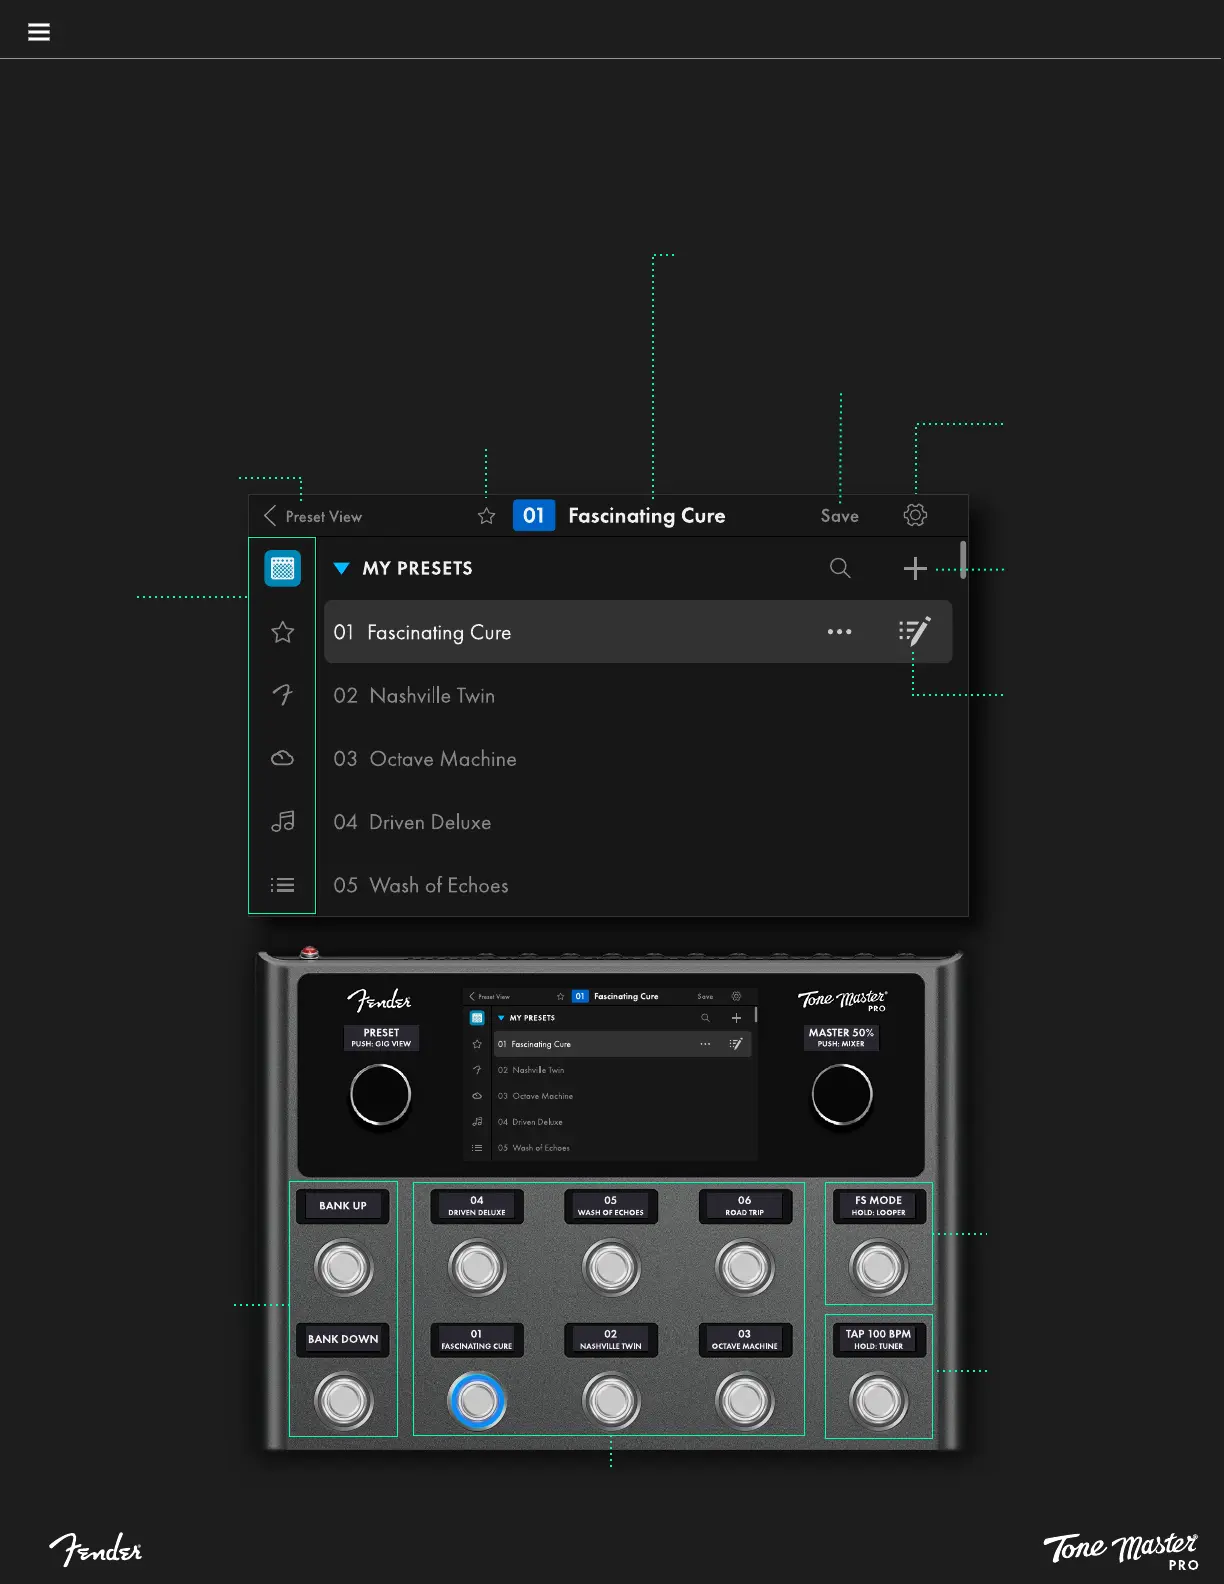Click the FS MODE footswitch

tap(879, 1267)
